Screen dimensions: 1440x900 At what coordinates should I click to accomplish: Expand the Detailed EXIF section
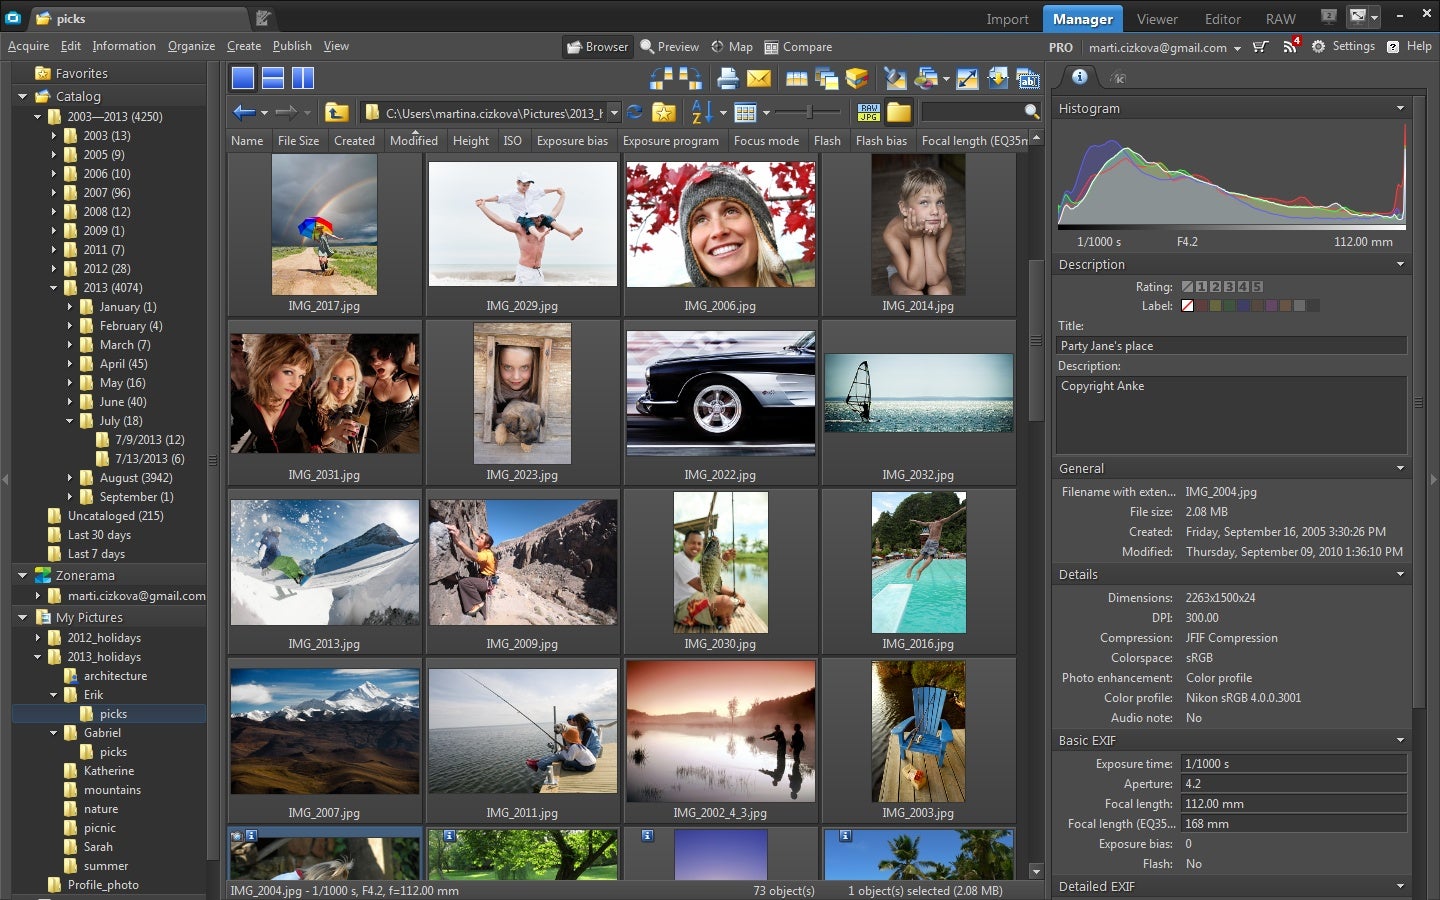click(x=1400, y=886)
